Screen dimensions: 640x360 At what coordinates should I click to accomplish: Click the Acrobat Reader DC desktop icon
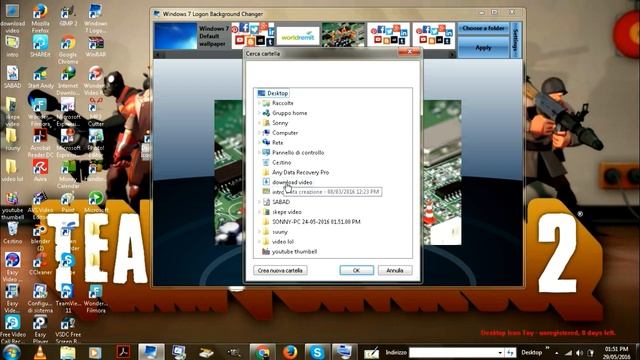click(40, 143)
